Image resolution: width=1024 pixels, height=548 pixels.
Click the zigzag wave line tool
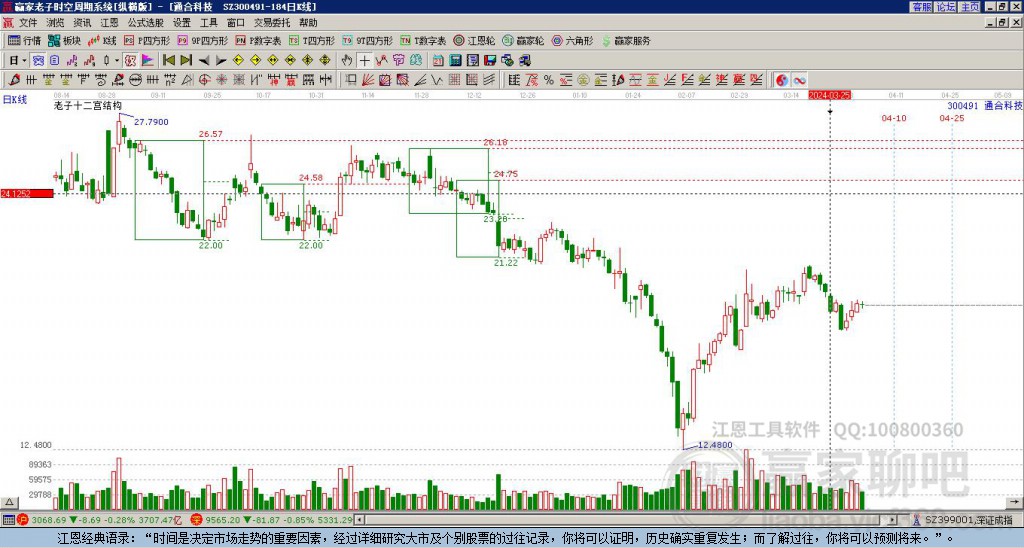pos(437,80)
